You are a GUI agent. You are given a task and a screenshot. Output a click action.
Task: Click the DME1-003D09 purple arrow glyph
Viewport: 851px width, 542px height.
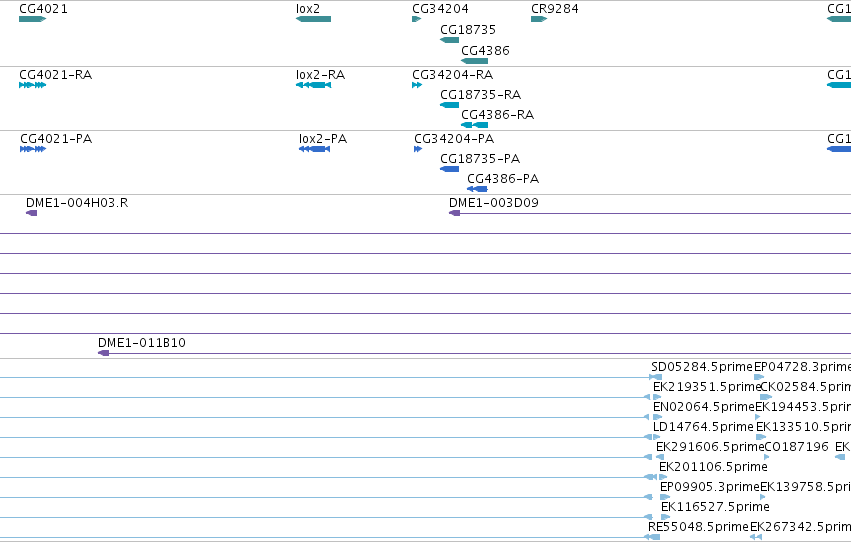click(x=454, y=213)
